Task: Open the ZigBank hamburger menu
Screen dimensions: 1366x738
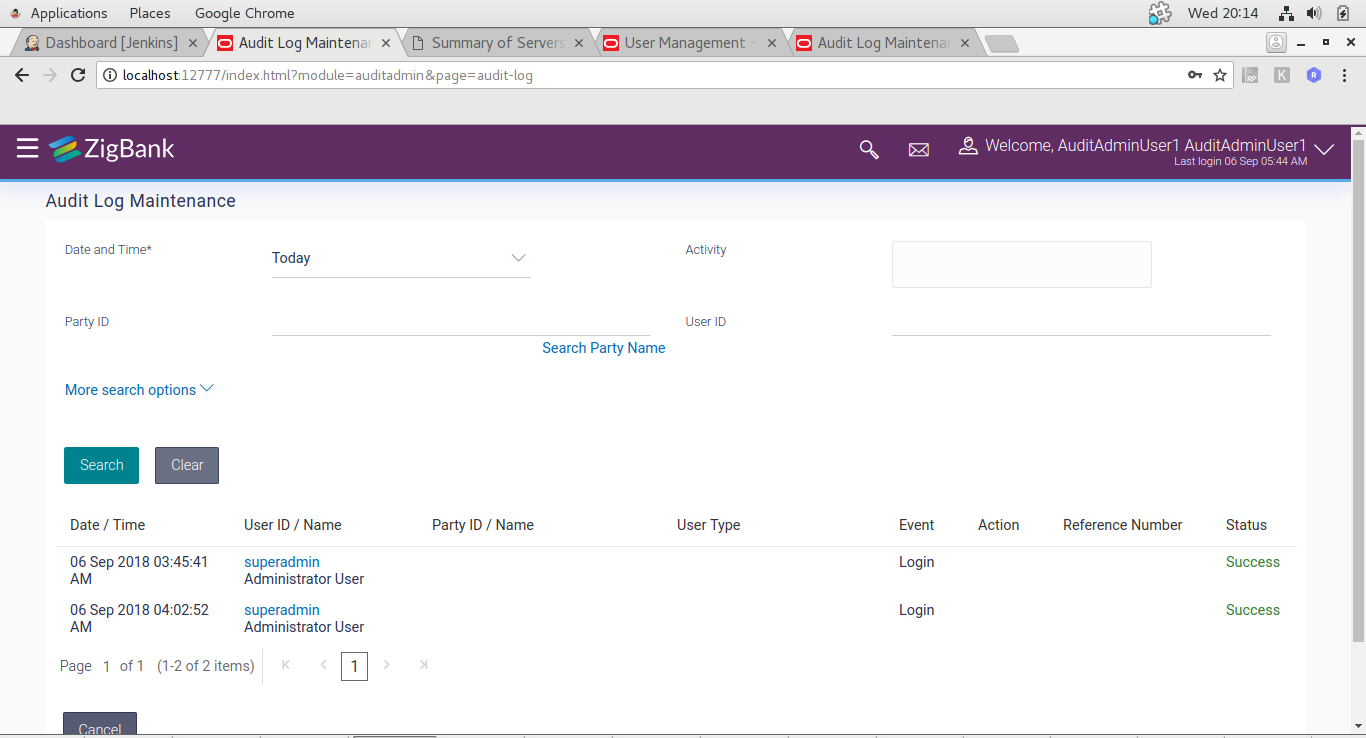Action: (27, 148)
